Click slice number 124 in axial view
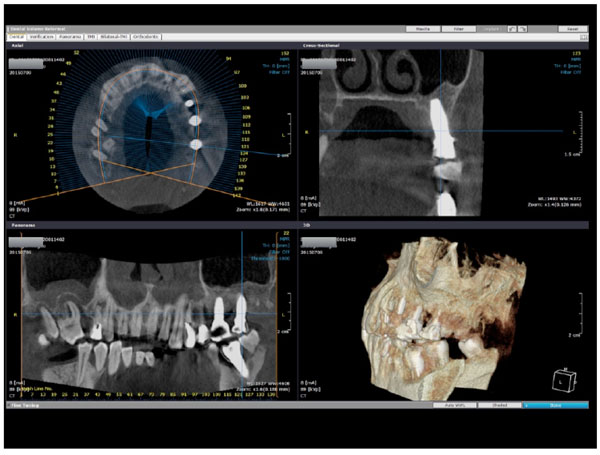The width and height of the screenshot is (600, 455). click(x=244, y=153)
